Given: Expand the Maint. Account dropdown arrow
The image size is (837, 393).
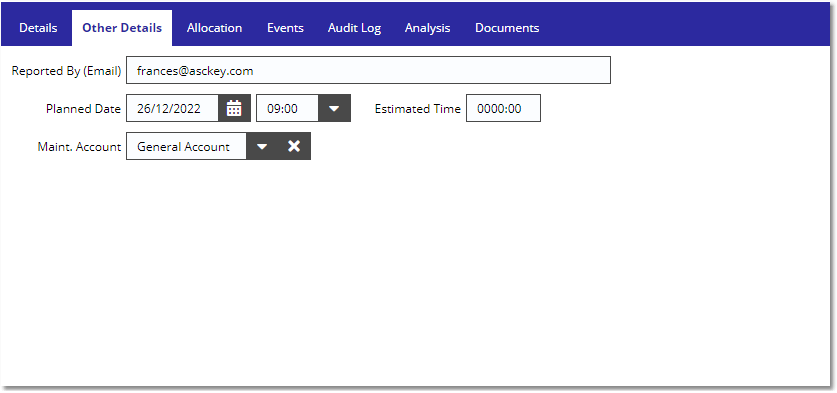Looking at the screenshot, I should 262,146.
